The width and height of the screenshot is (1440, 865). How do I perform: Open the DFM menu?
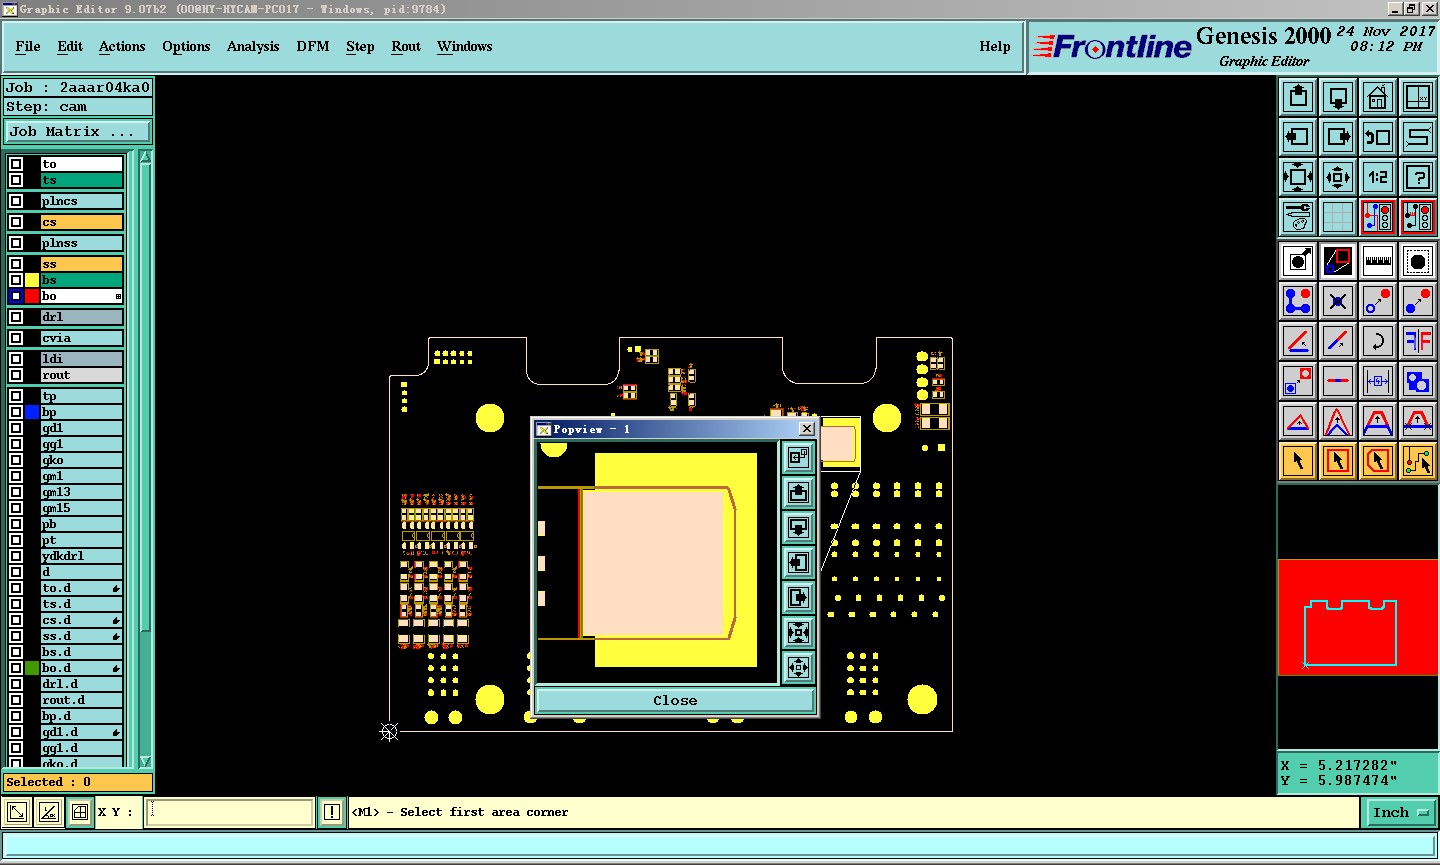(313, 46)
